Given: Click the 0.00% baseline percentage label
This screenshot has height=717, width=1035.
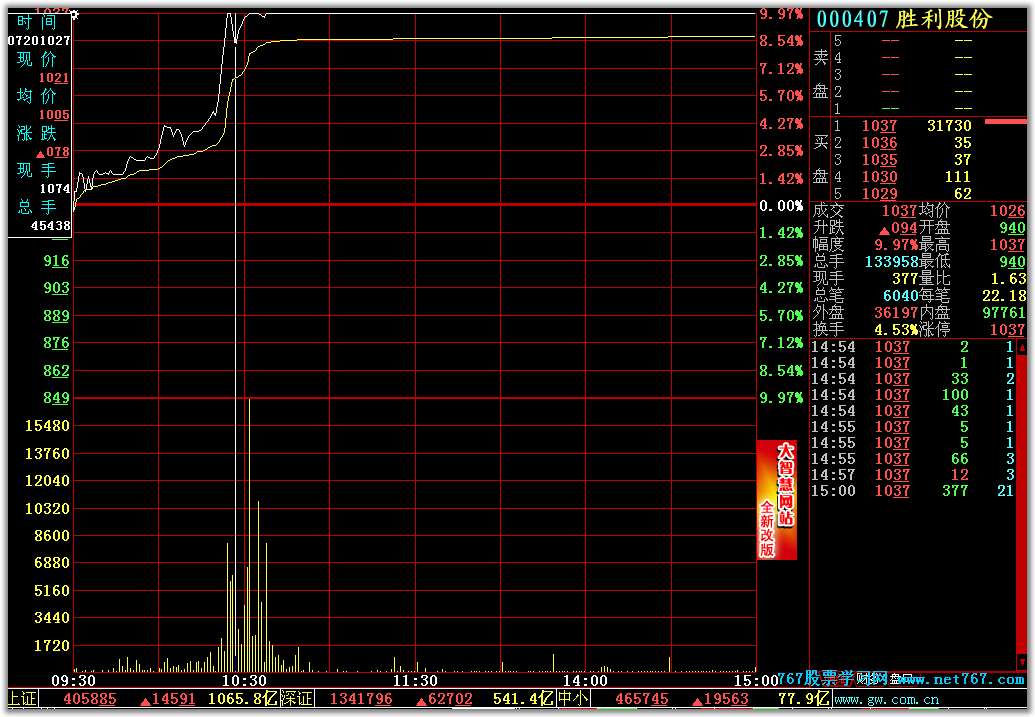Looking at the screenshot, I should click(x=781, y=206).
